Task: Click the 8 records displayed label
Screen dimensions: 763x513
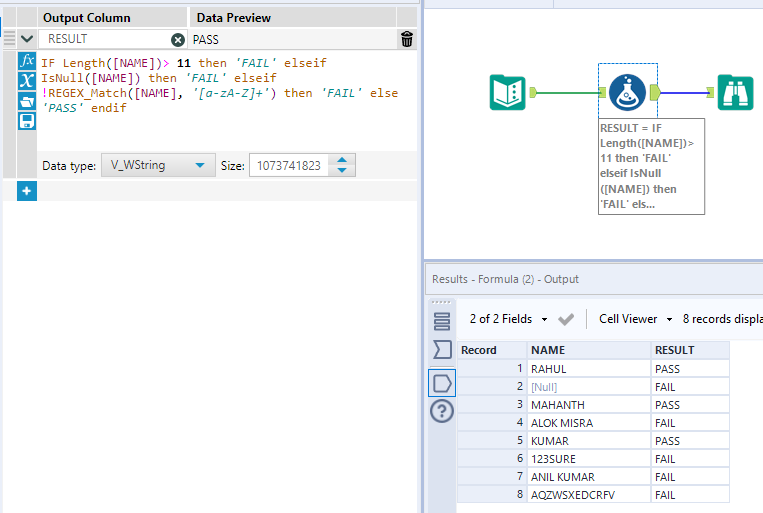Action: click(722, 319)
